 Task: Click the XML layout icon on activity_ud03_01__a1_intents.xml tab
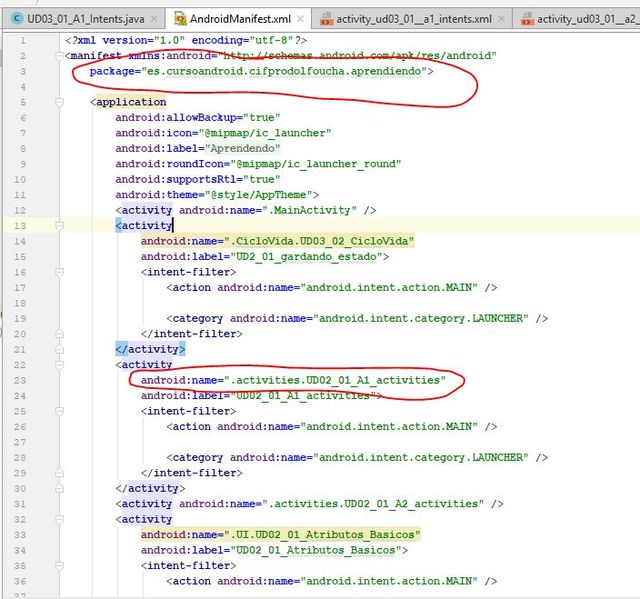tap(326, 19)
